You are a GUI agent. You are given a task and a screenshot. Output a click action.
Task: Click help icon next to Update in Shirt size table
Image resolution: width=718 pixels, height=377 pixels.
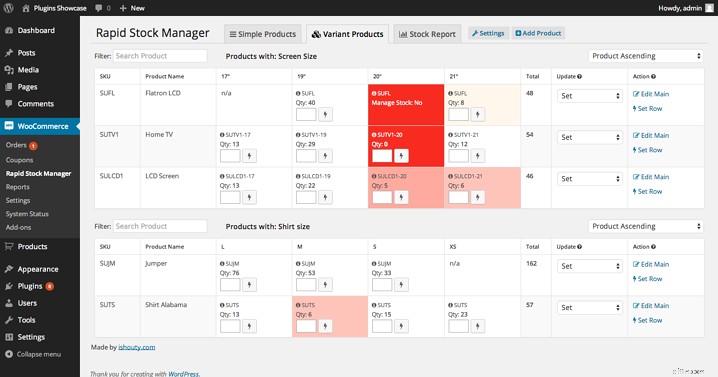click(x=579, y=247)
